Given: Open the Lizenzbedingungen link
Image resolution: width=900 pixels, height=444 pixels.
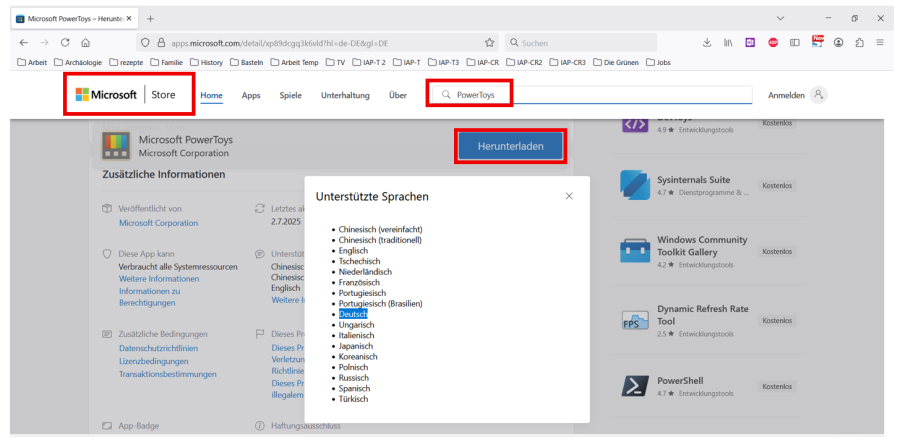Looking at the screenshot, I should (153, 361).
